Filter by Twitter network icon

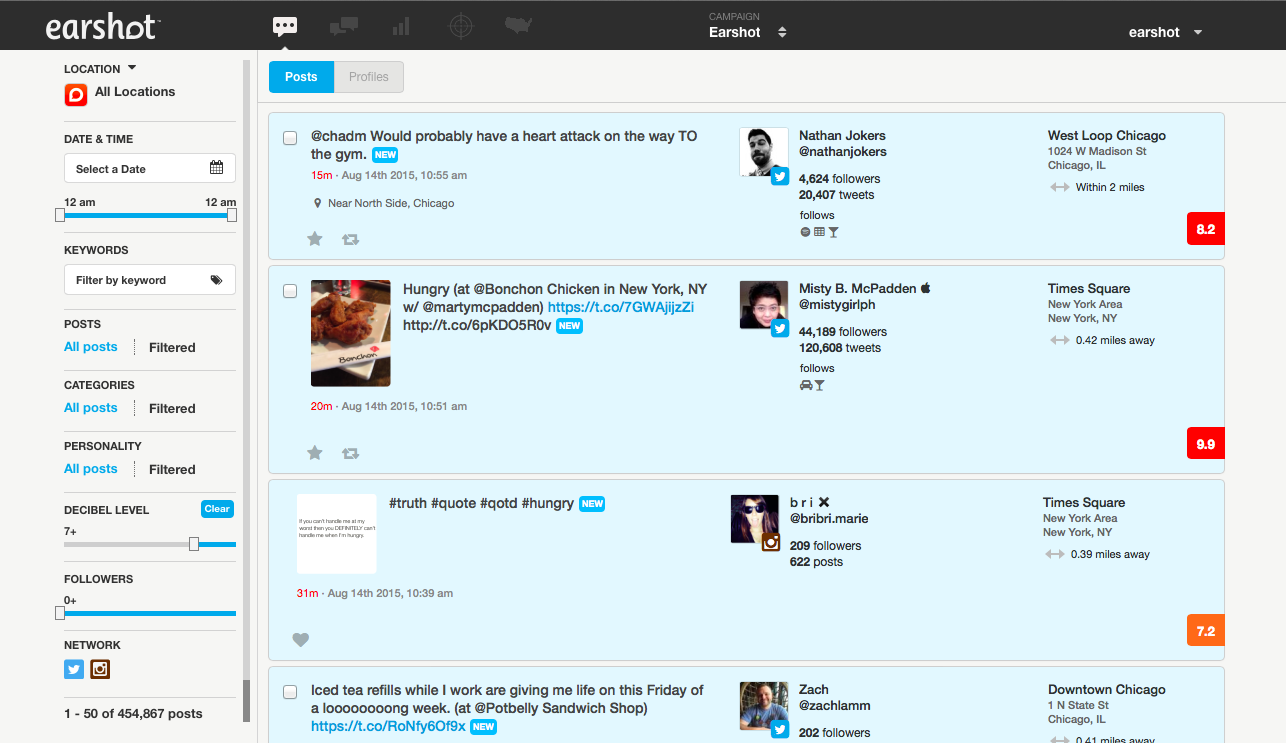coord(74,670)
